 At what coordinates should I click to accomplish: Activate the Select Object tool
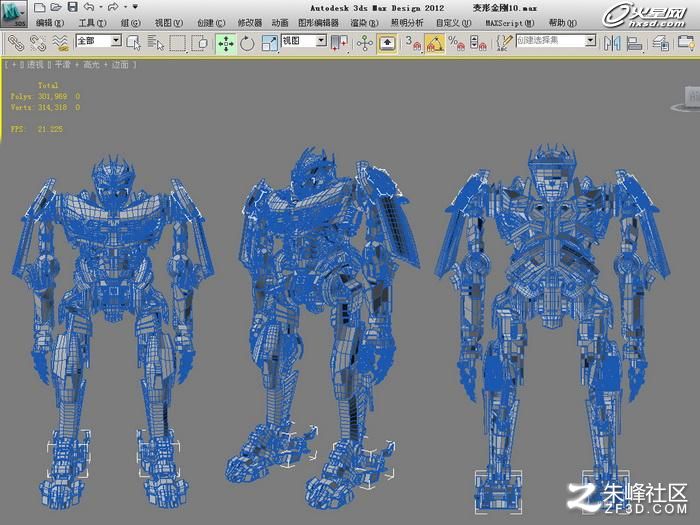point(133,43)
